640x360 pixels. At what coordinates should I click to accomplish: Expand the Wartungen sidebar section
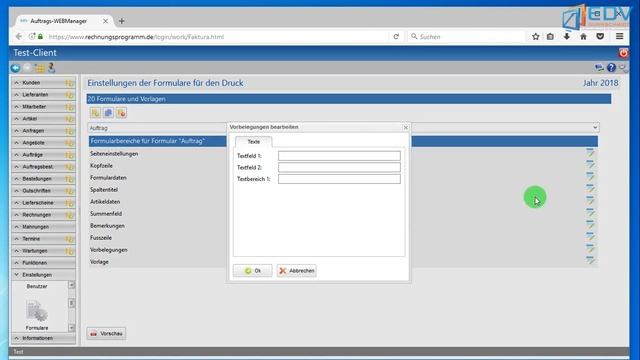(x=43, y=251)
